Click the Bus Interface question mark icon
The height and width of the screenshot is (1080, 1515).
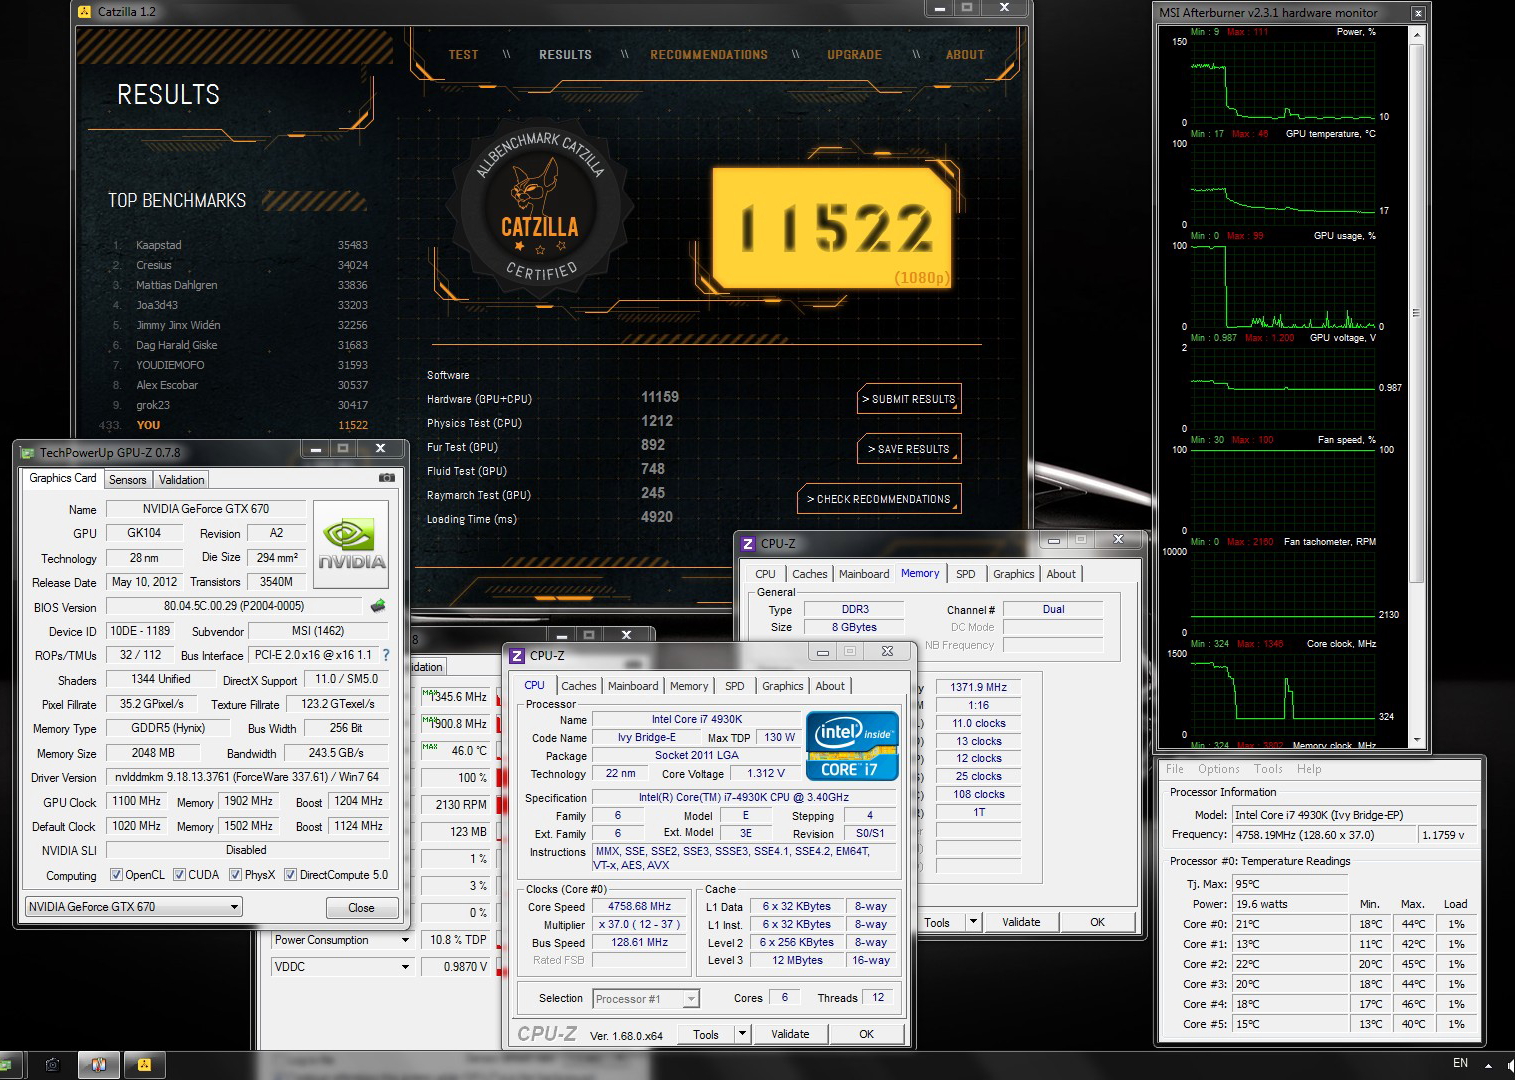click(x=386, y=655)
